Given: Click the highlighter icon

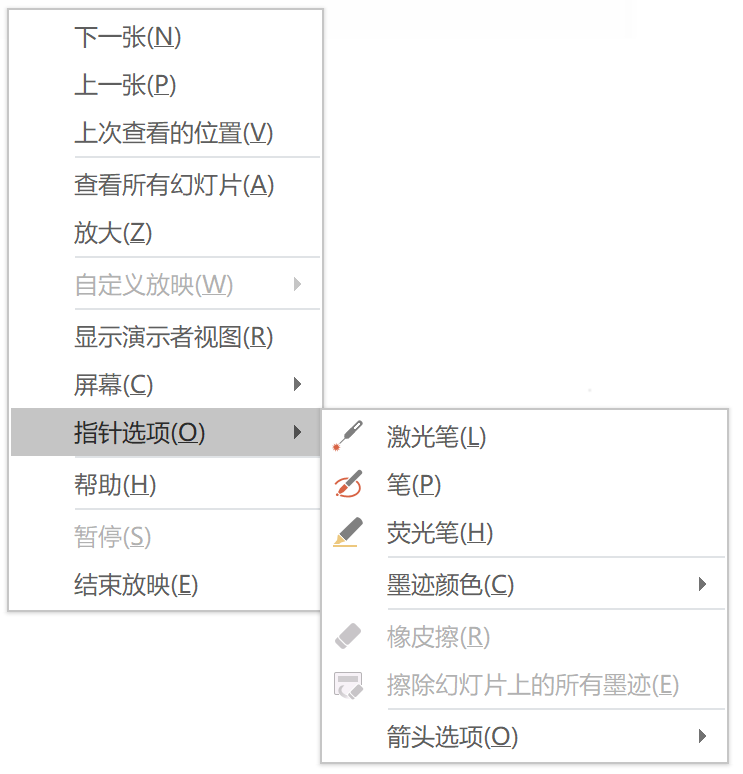Looking at the screenshot, I should [347, 533].
